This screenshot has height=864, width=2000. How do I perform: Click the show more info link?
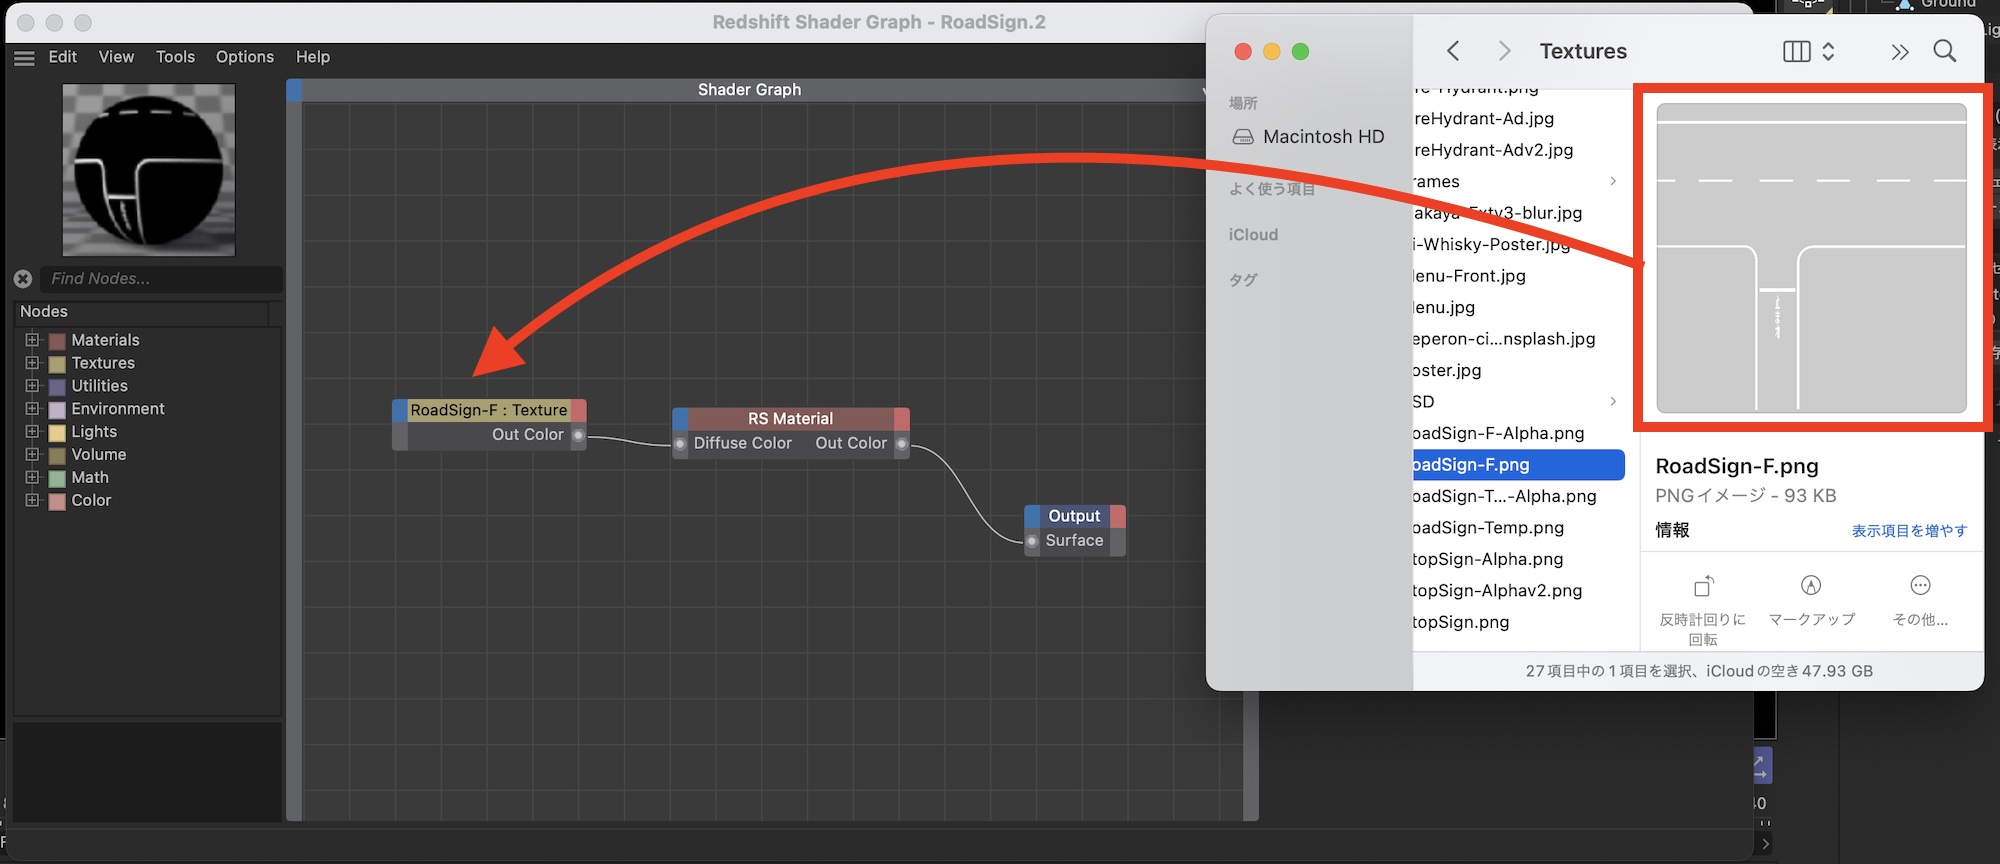click(1908, 531)
